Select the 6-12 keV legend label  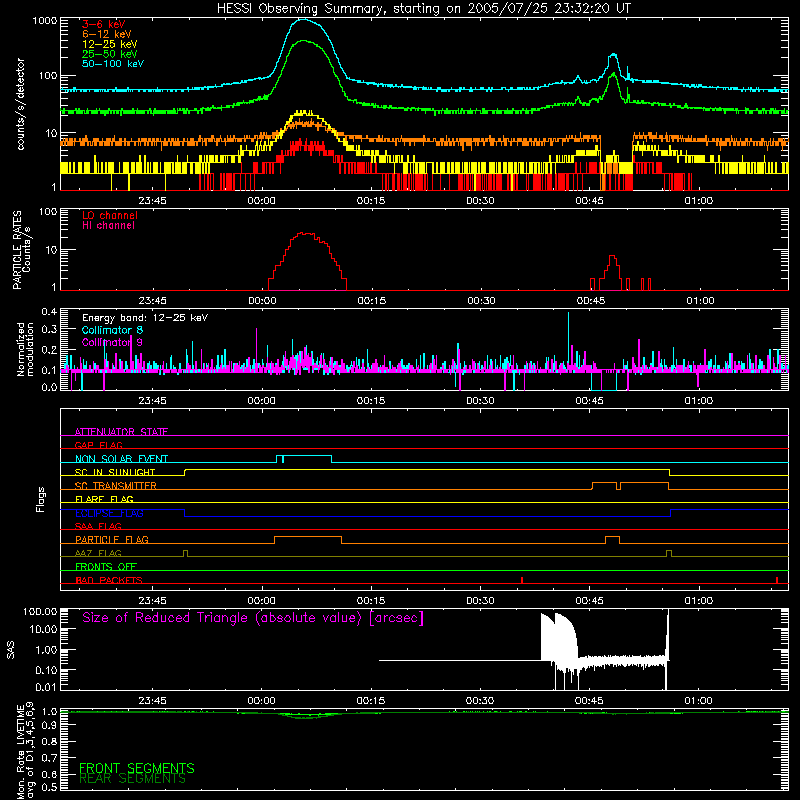(x=107, y=34)
